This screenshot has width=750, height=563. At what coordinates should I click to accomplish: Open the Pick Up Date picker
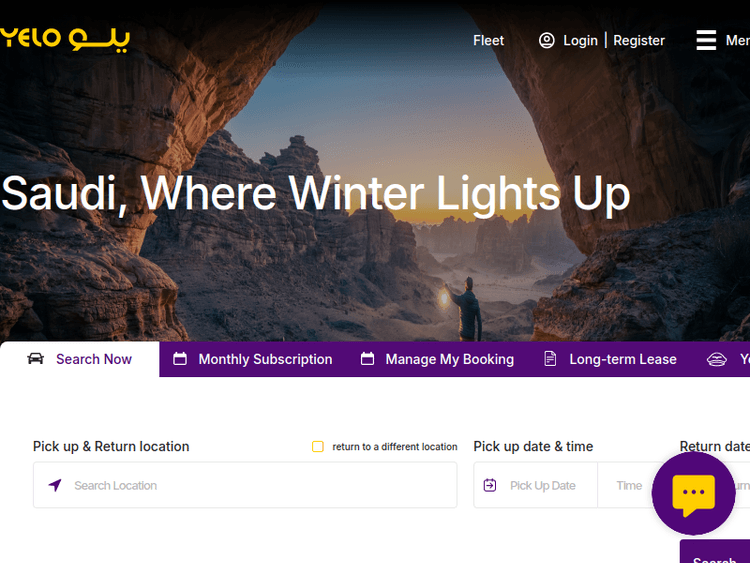[x=536, y=486]
